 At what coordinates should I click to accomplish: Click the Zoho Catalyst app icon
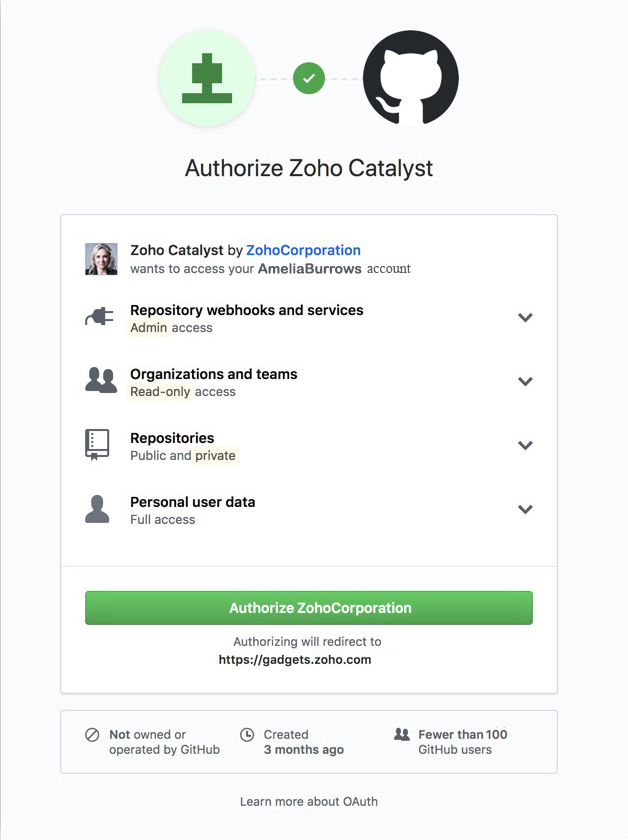point(207,78)
